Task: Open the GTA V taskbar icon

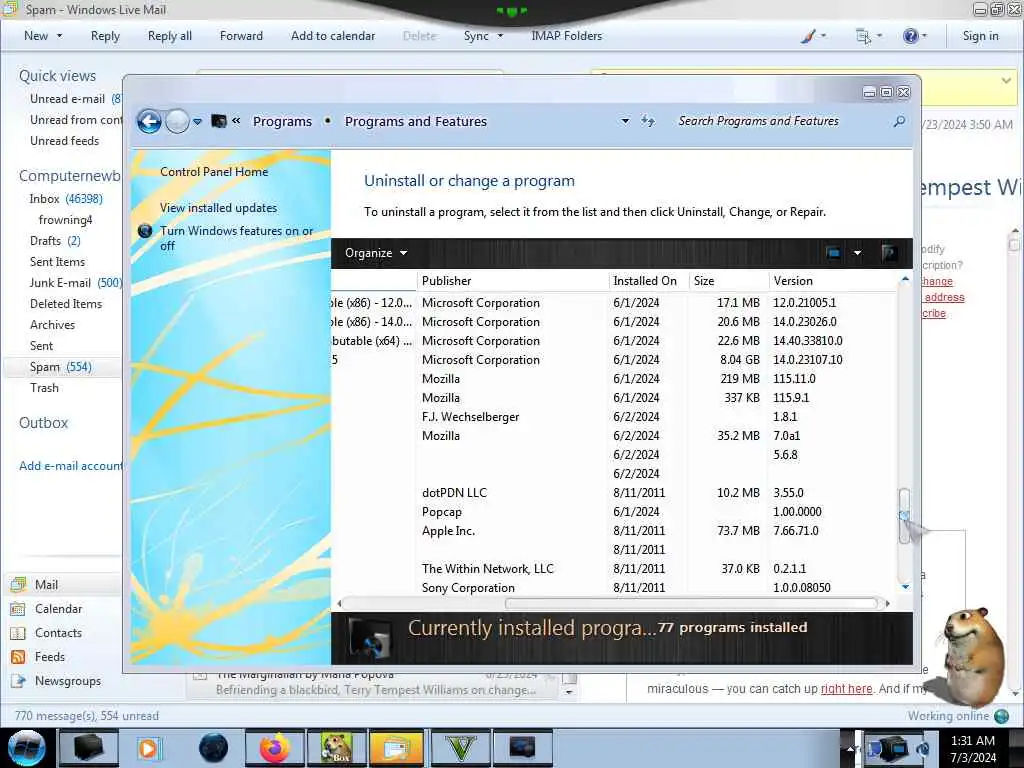Action: click(460, 748)
